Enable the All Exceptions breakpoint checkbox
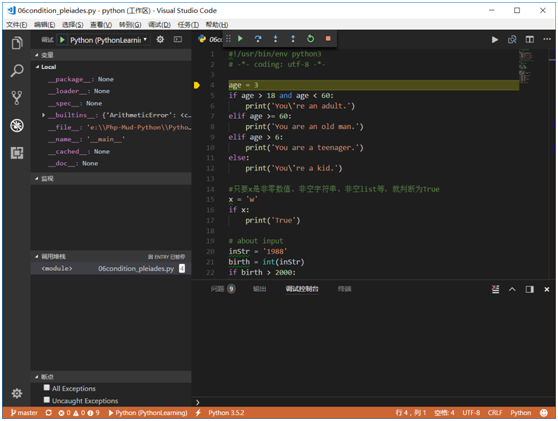Image resolution: width=558 pixels, height=421 pixels. [x=47, y=388]
